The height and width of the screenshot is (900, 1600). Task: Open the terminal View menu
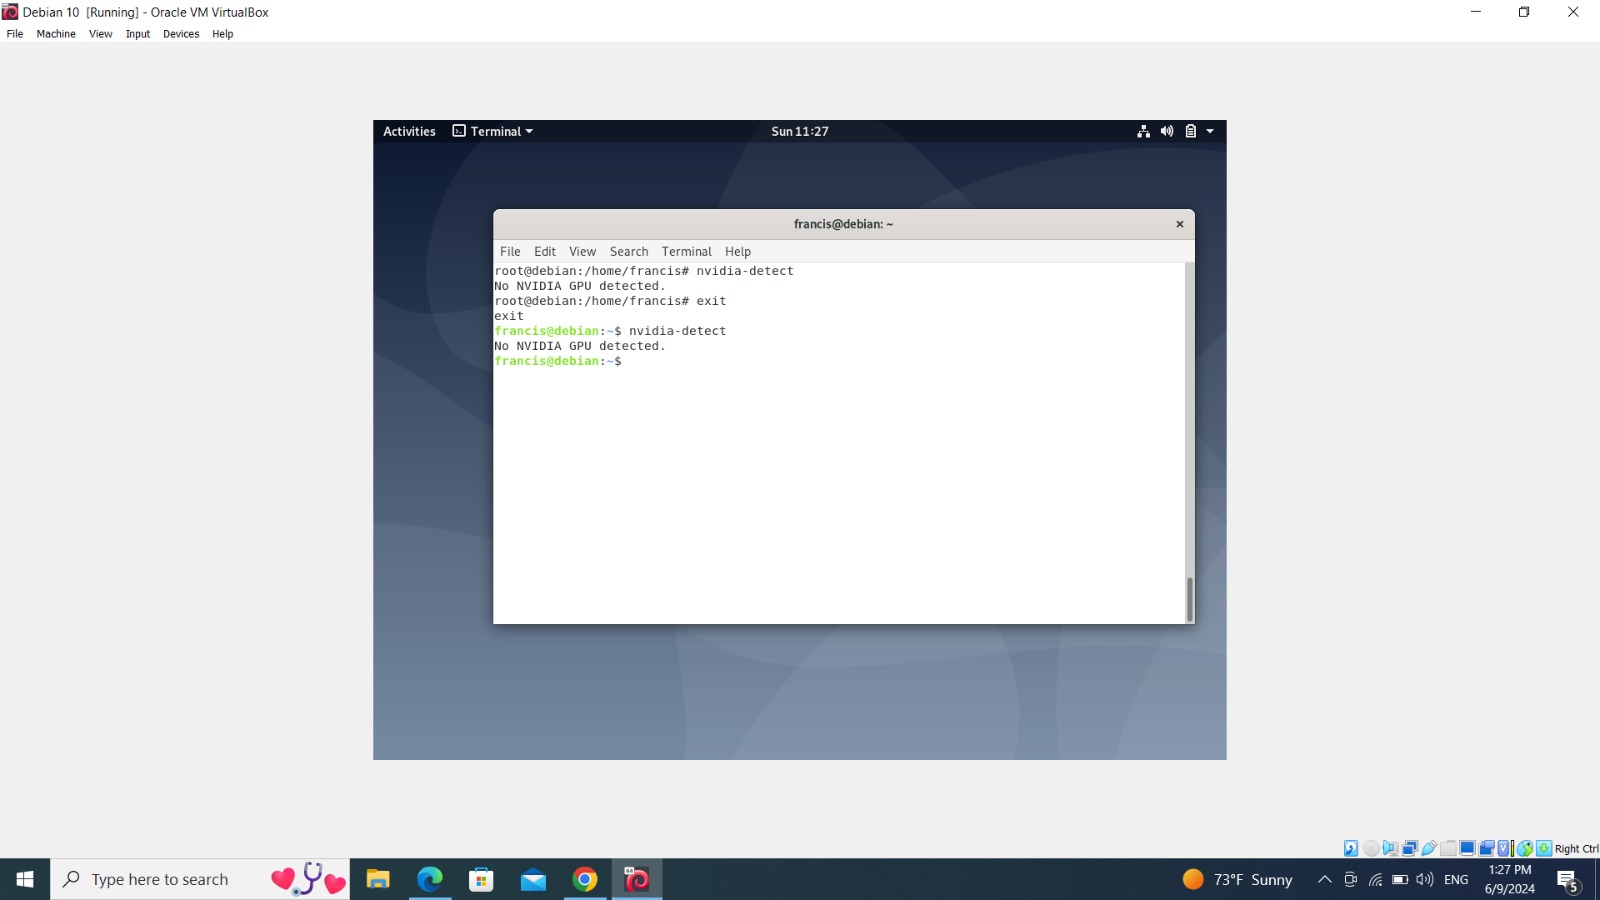(583, 252)
